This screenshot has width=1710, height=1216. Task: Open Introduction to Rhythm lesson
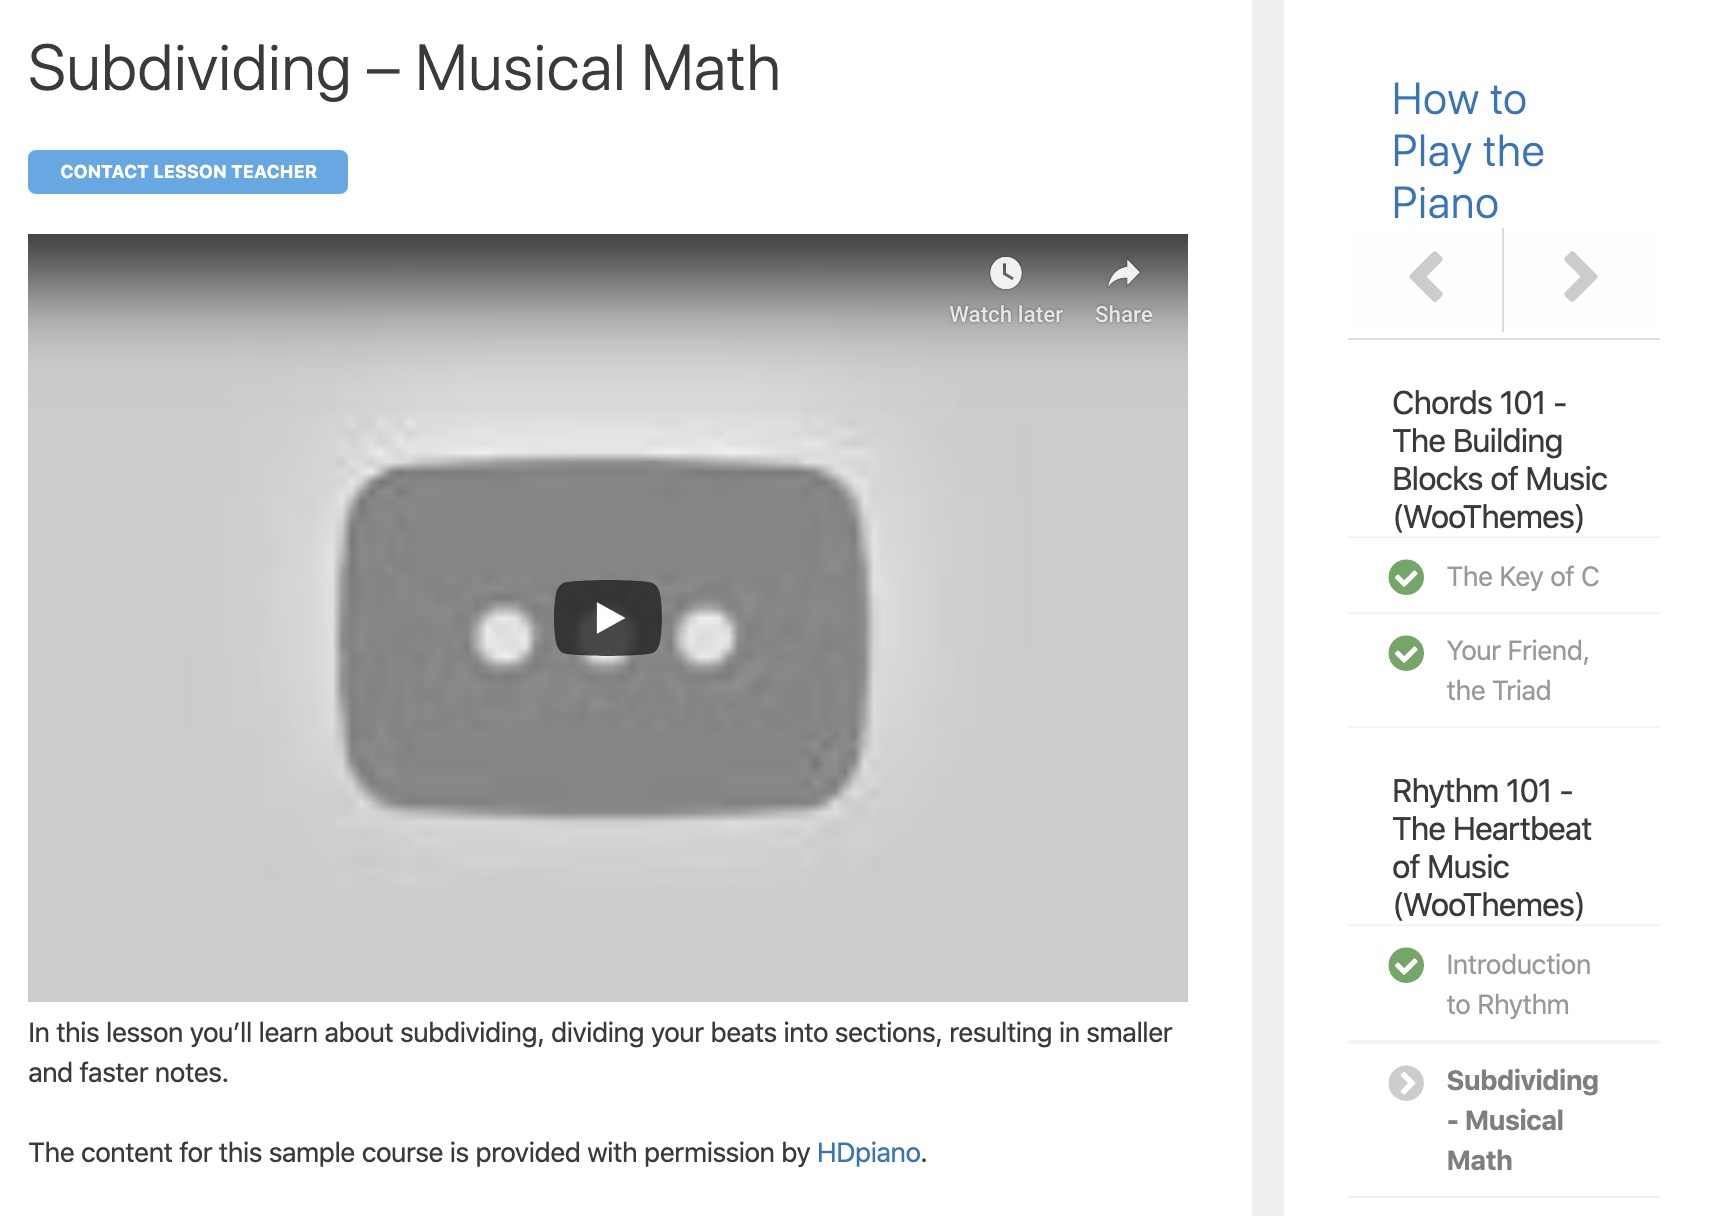pyautogui.click(x=1518, y=985)
